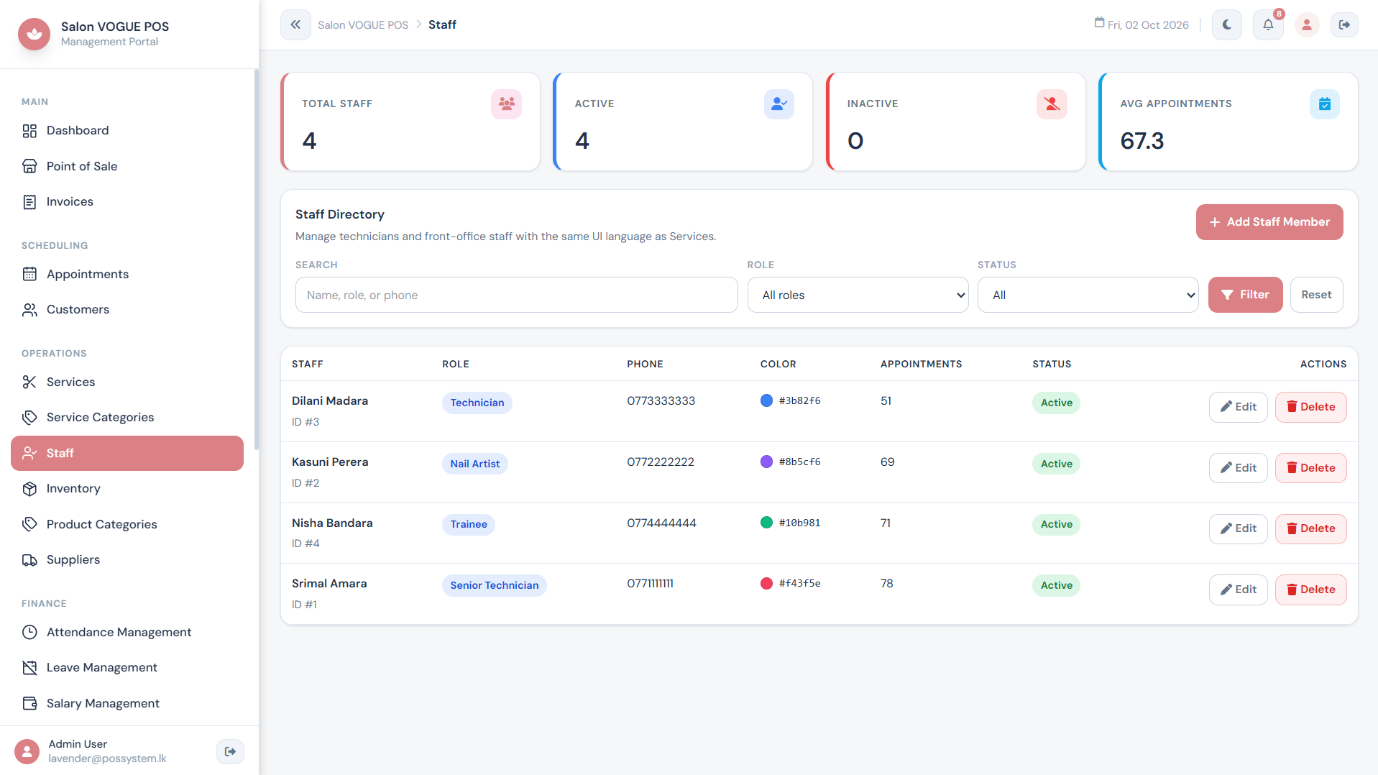Click the Active staff user-check icon
This screenshot has height=775, width=1378.
point(779,104)
